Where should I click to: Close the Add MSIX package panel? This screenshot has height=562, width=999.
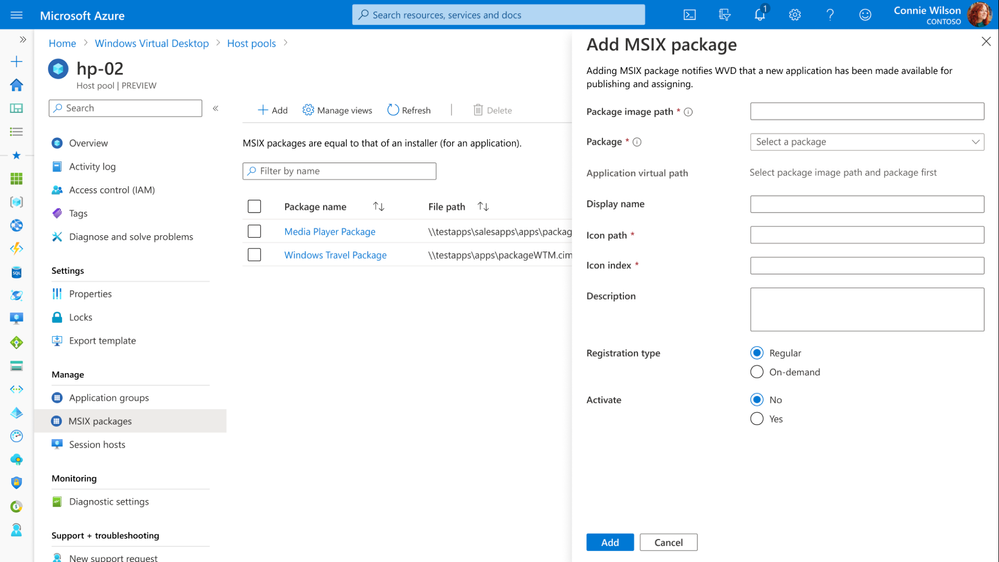click(x=986, y=41)
